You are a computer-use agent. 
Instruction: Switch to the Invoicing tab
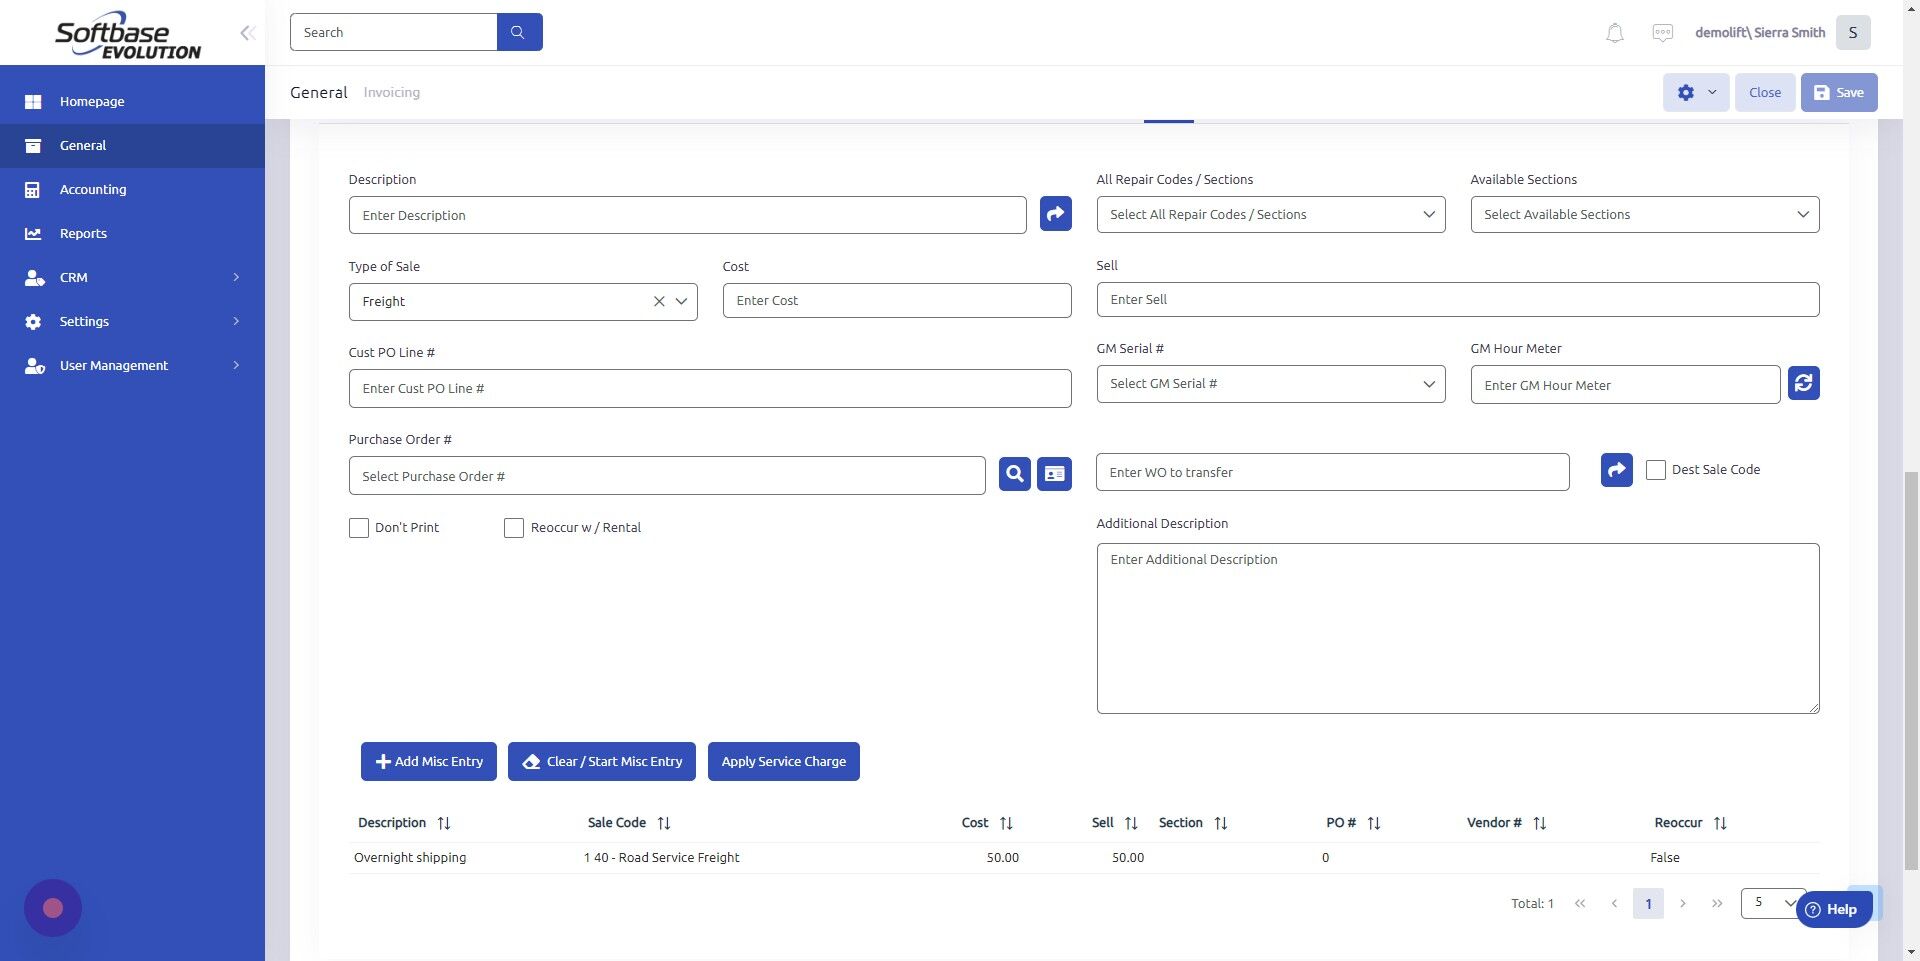point(391,92)
